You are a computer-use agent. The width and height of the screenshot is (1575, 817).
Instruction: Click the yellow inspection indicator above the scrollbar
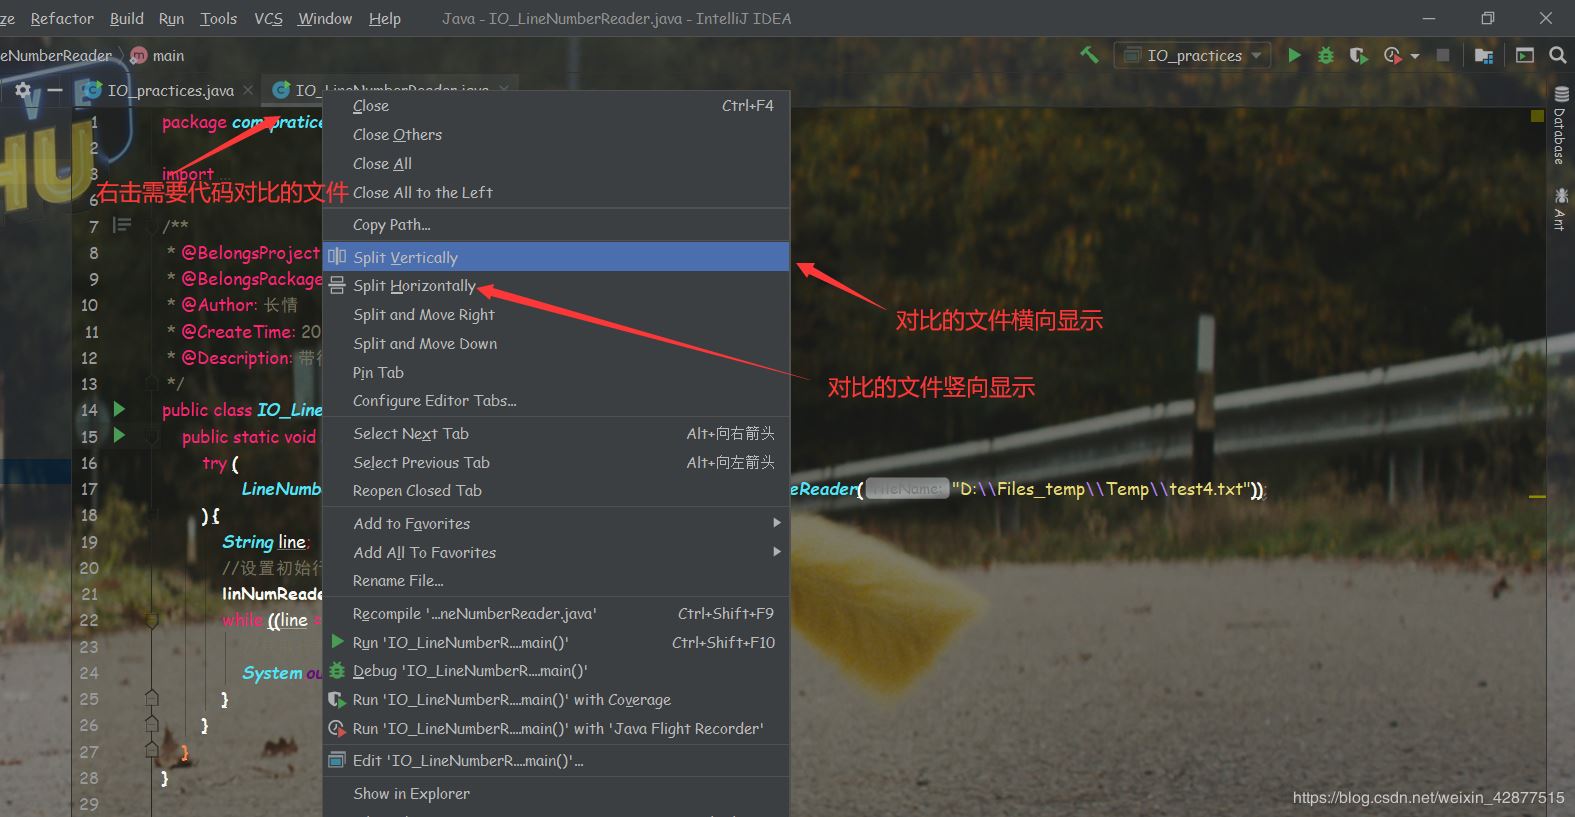click(x=1538, y=116)
